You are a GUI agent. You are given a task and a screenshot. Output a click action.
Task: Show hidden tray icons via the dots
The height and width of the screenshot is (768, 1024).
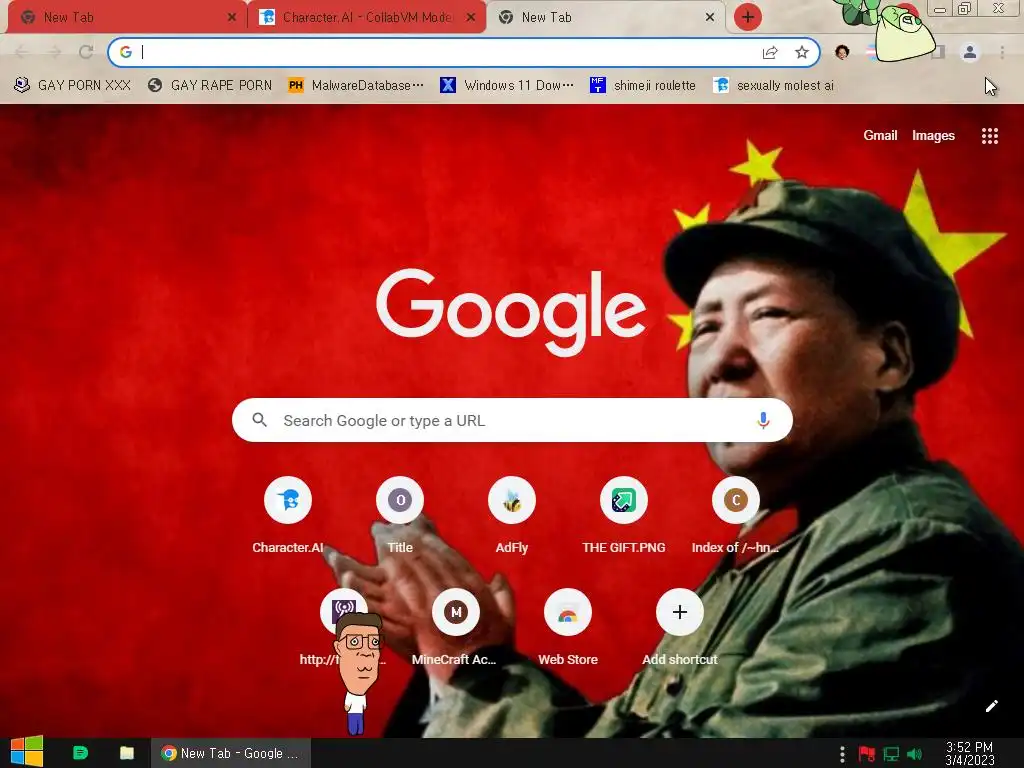pyautogui.click(x=842, y=754)
